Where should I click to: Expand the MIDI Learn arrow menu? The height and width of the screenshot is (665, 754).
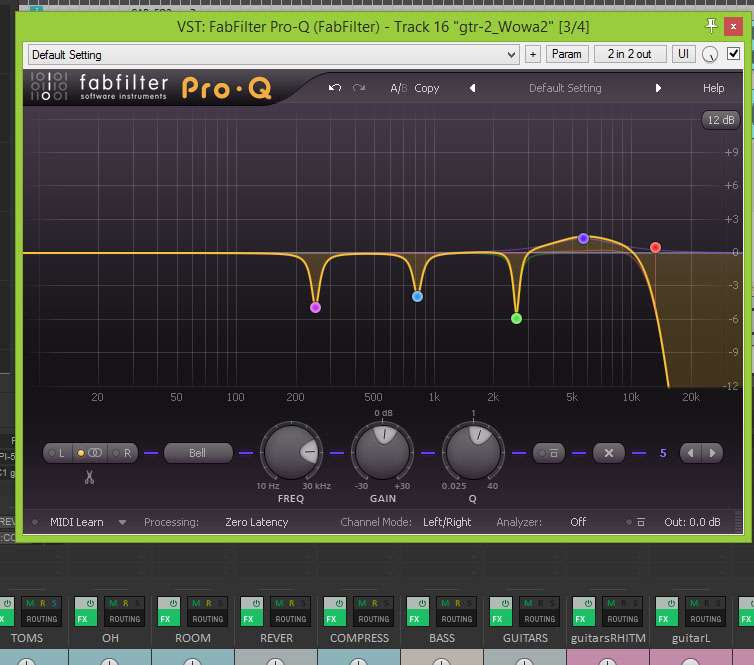tap(122, 522)
